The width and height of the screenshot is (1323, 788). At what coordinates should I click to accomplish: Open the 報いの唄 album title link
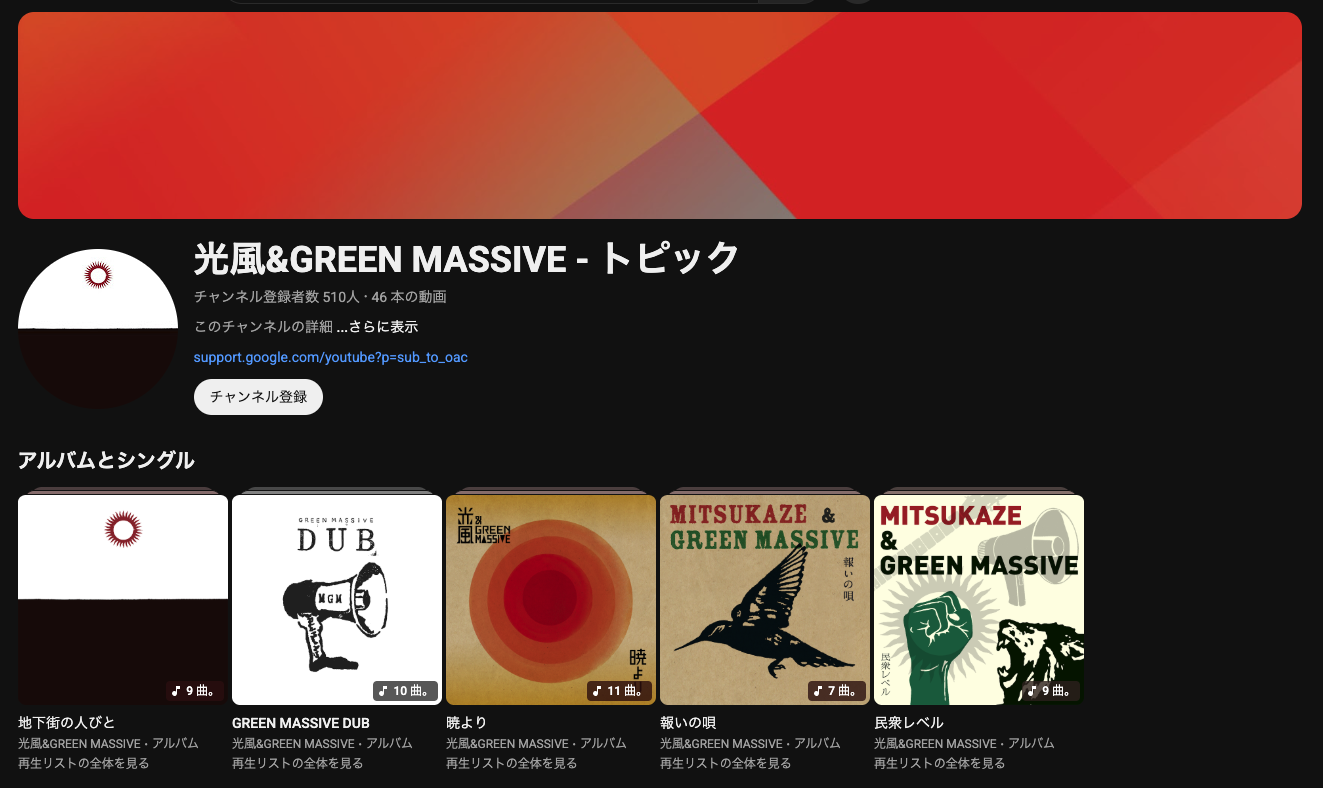688,722
